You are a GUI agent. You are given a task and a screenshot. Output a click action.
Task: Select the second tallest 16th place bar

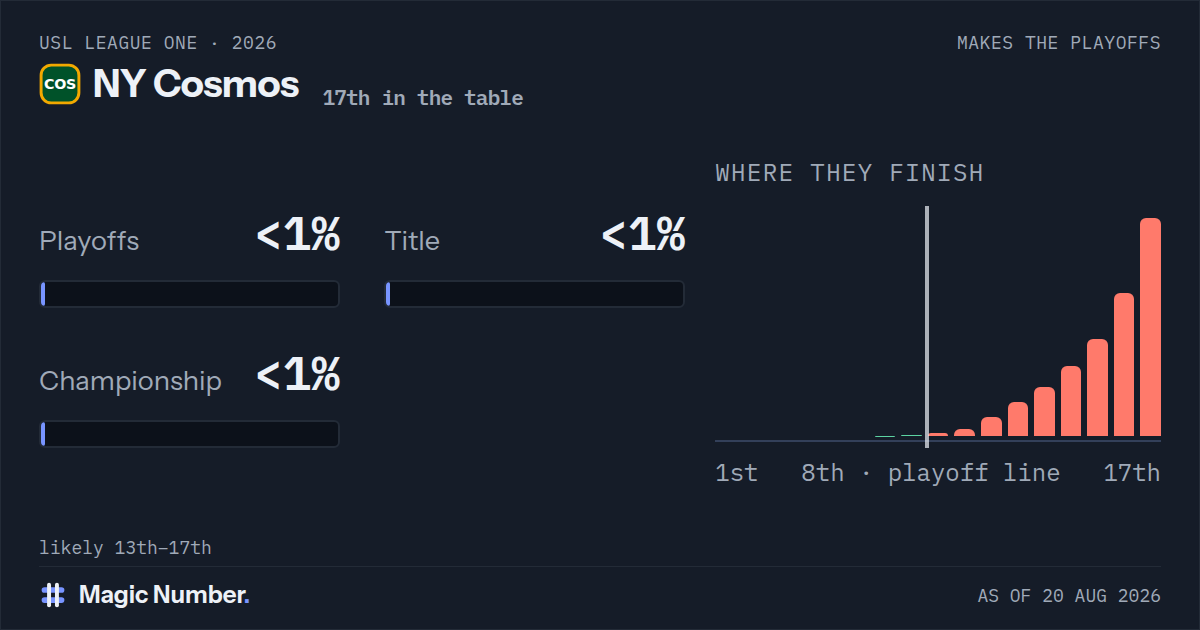[1124, 365]
